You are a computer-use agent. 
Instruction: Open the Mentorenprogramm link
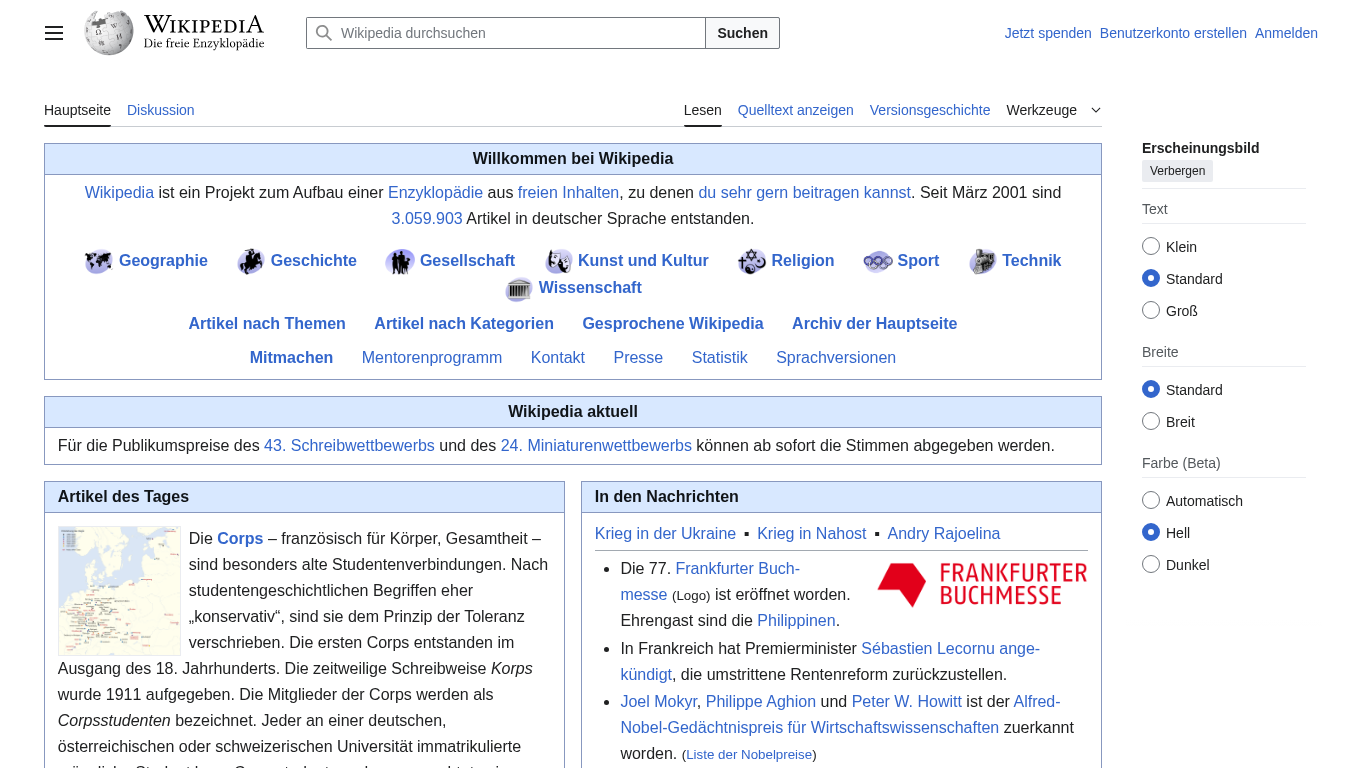coord(432,357)
